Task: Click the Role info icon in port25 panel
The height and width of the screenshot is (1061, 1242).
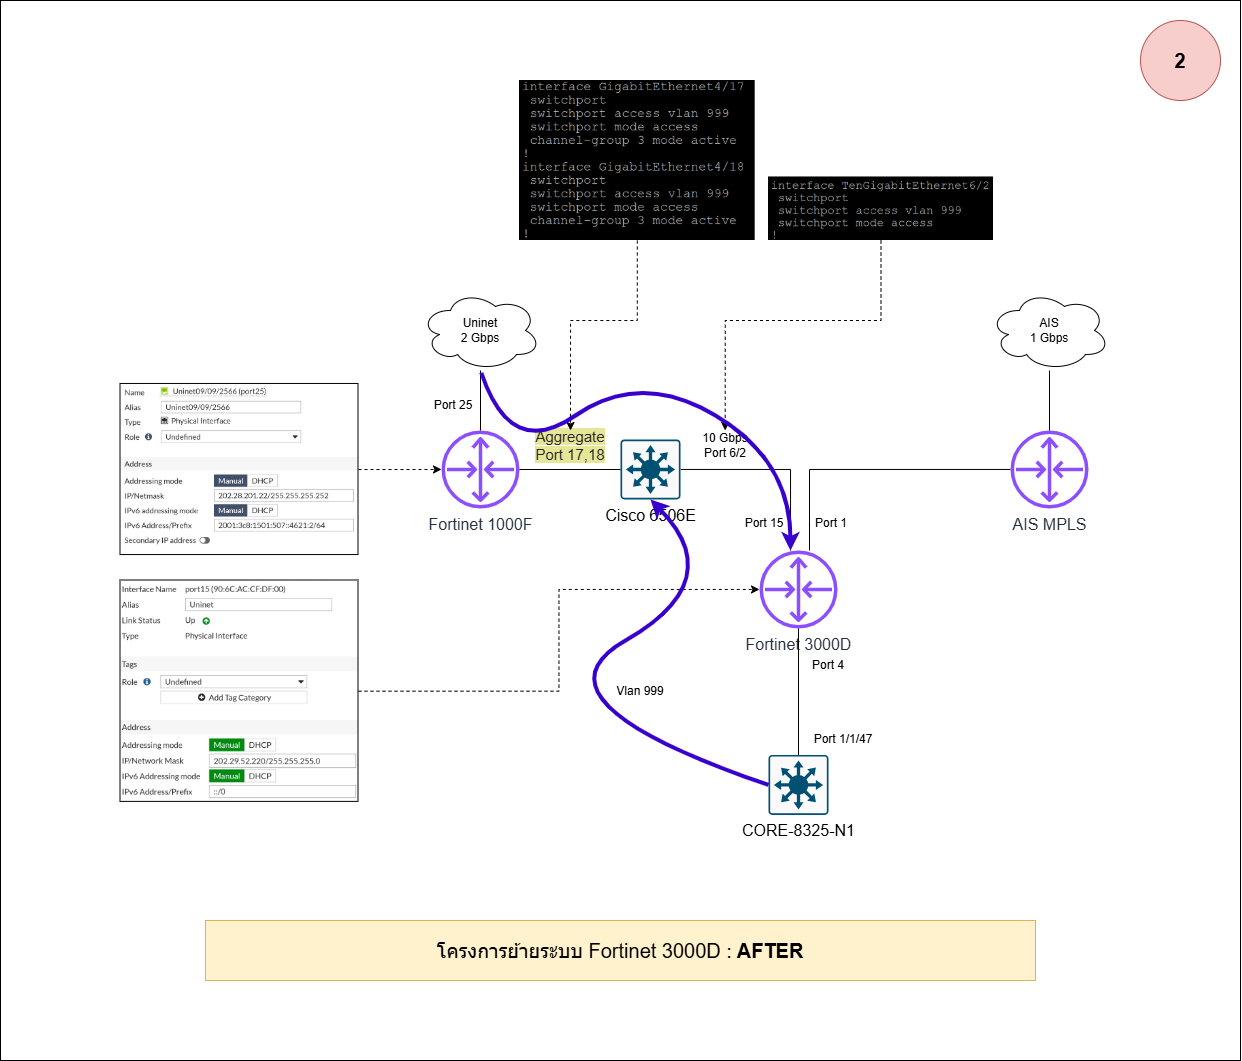Action: [x=148, y=437]
